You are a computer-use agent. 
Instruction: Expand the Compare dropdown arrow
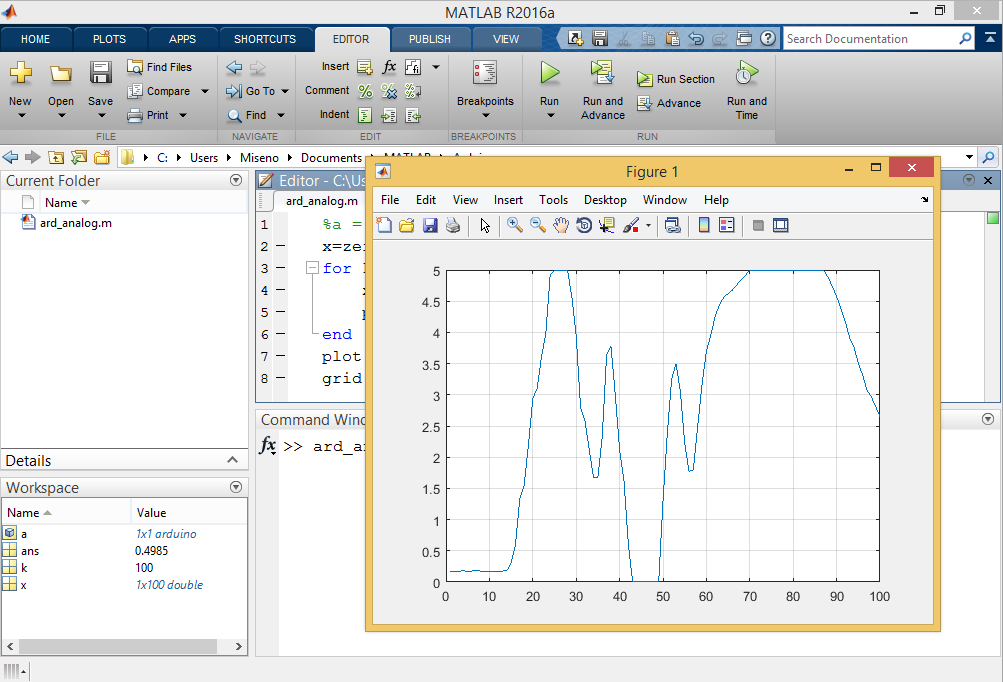(205, 91)
